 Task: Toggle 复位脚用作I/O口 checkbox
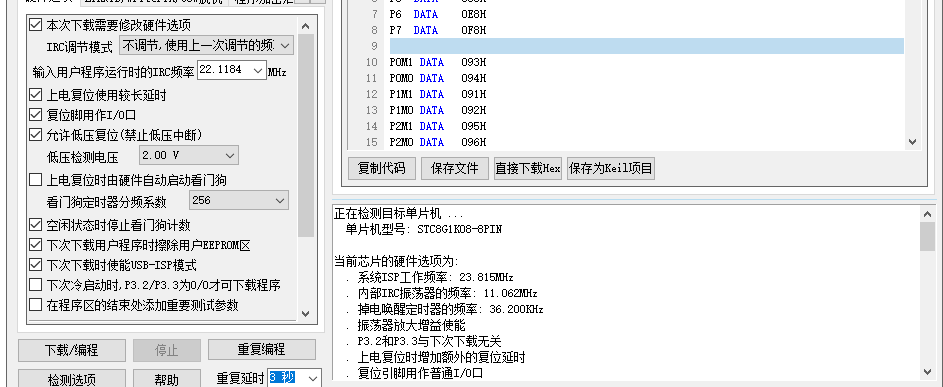tap(35, 114)
